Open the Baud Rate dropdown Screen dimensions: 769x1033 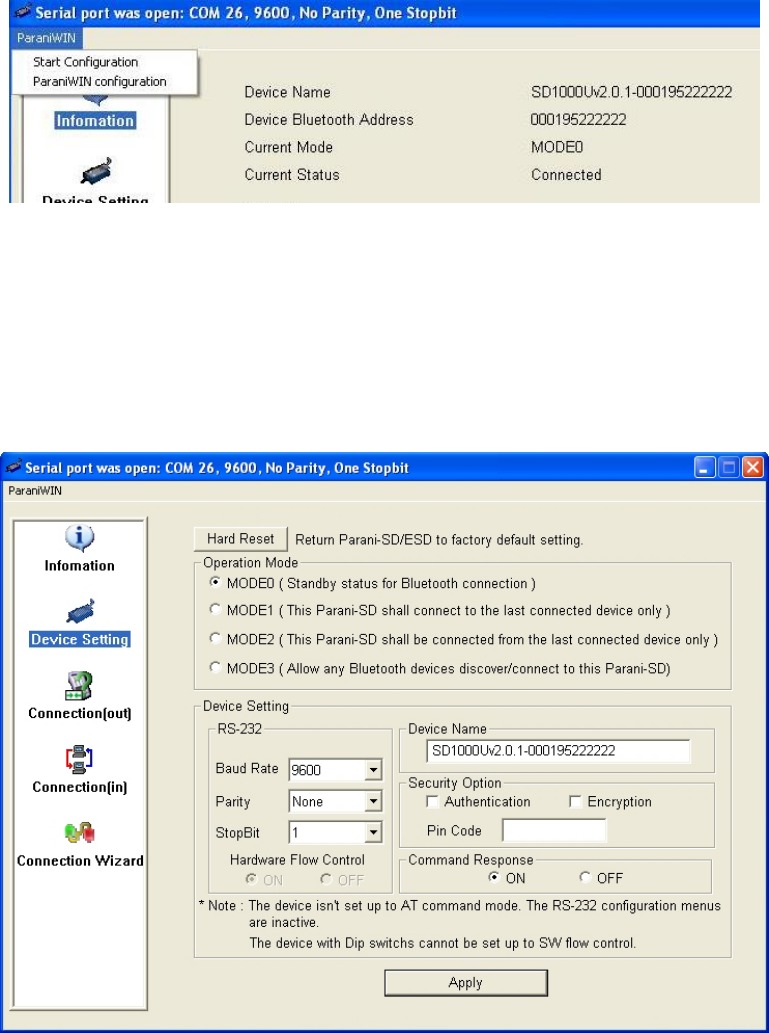374,769
